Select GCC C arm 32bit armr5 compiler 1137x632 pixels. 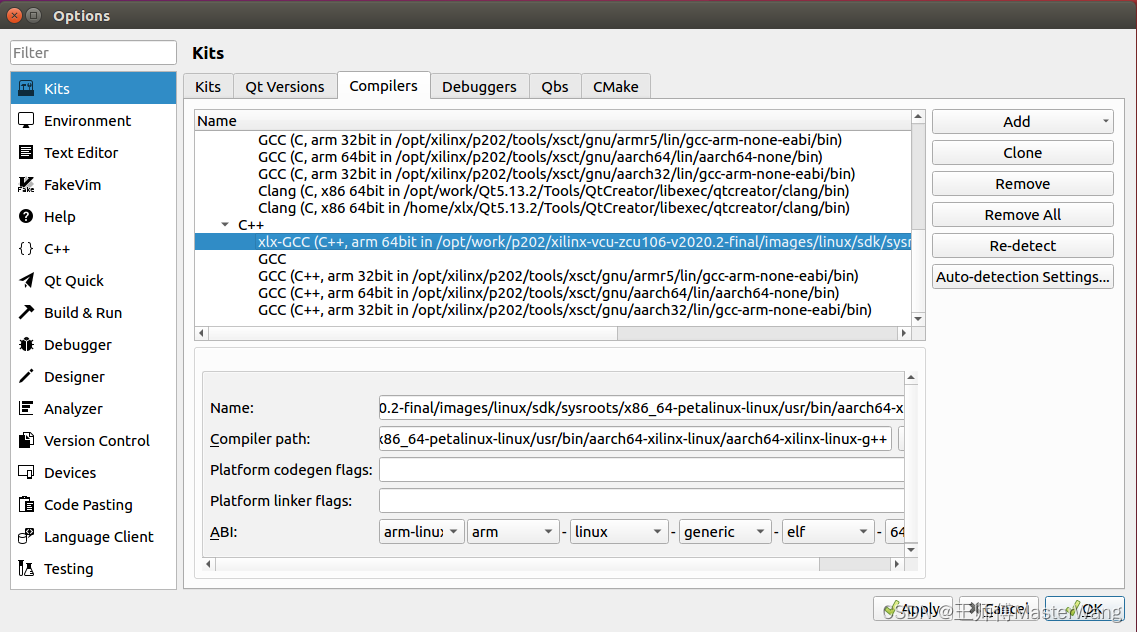(550, 140)
